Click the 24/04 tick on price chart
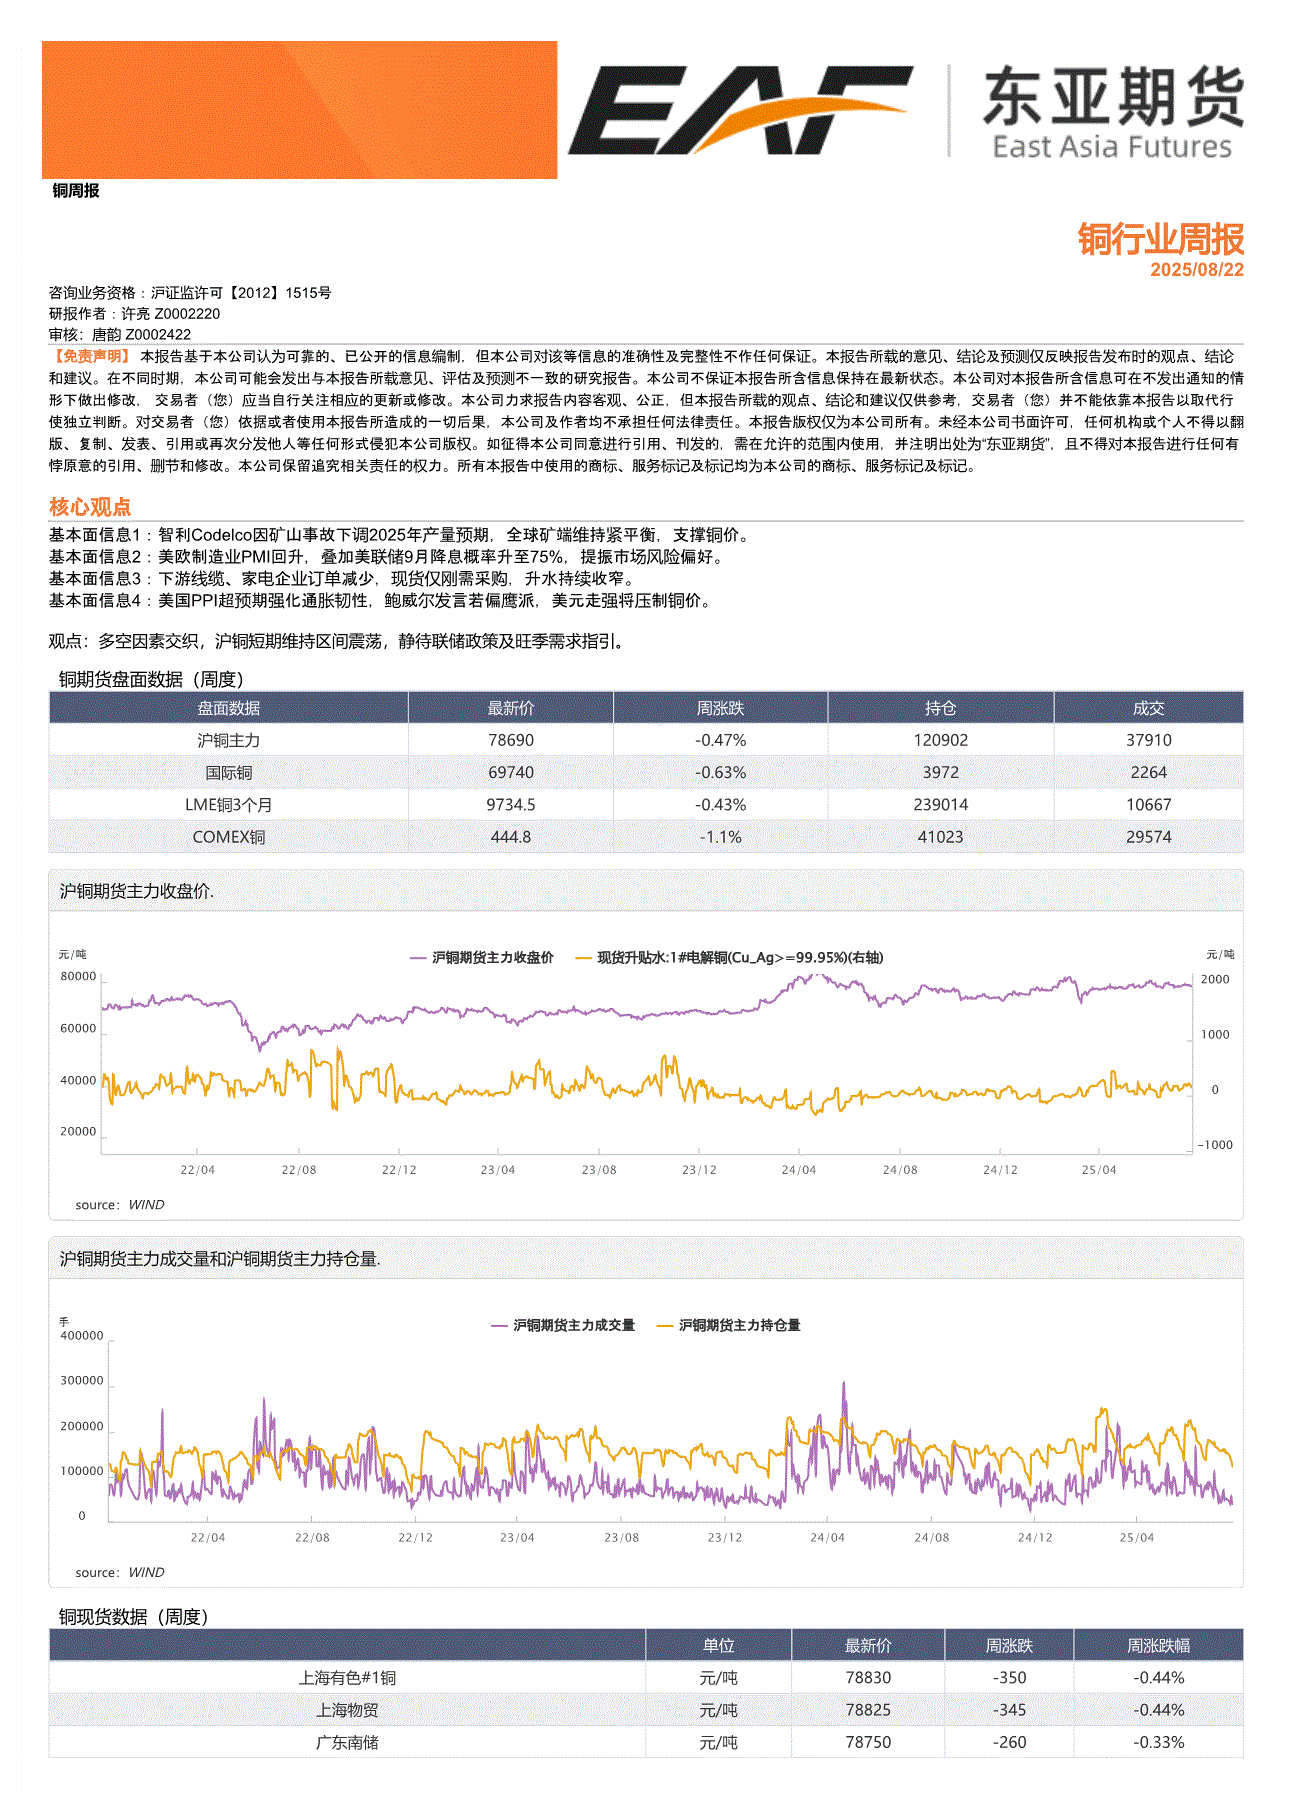This screenshot has width=1291, height=1809. pos(799,1170)
